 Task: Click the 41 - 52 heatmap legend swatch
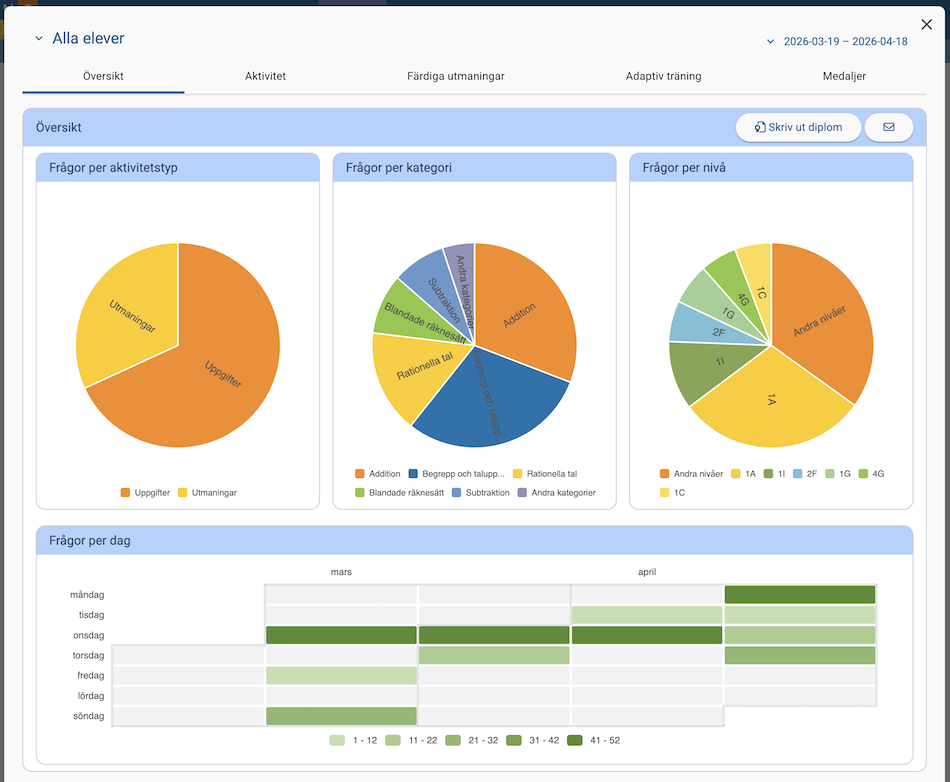(x=573, y=740)
